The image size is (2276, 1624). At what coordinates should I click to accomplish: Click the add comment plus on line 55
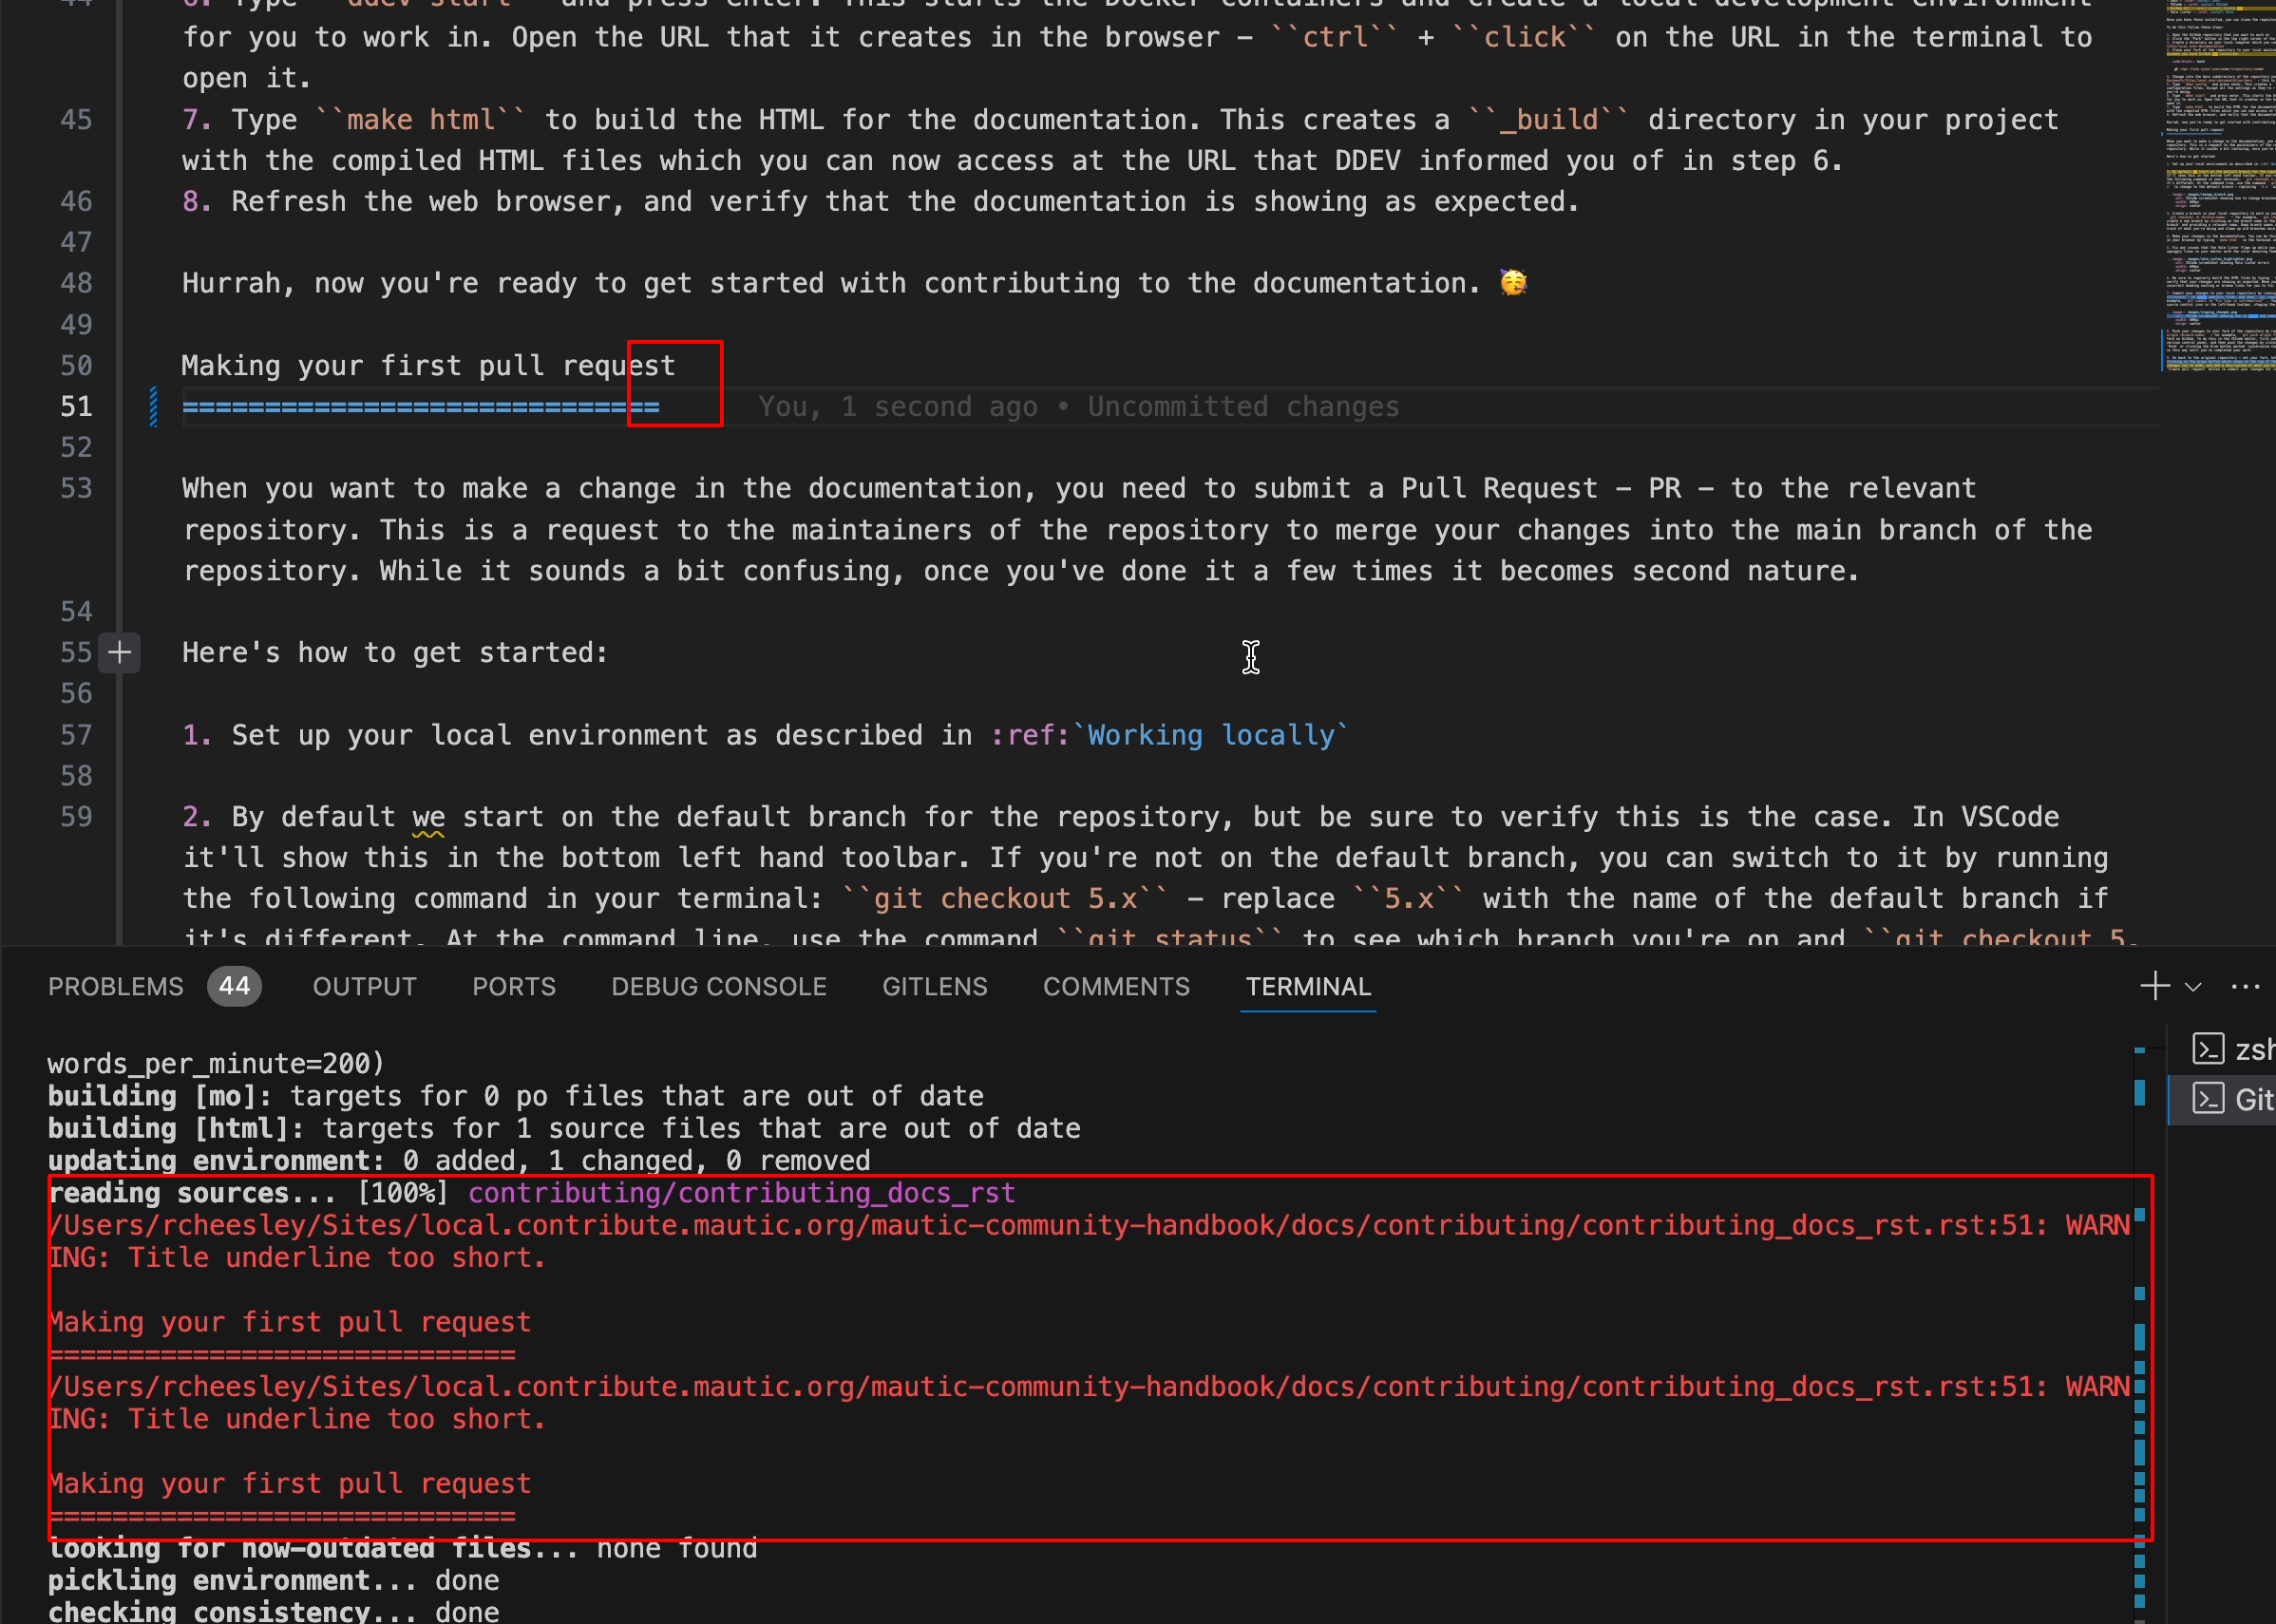119,653
